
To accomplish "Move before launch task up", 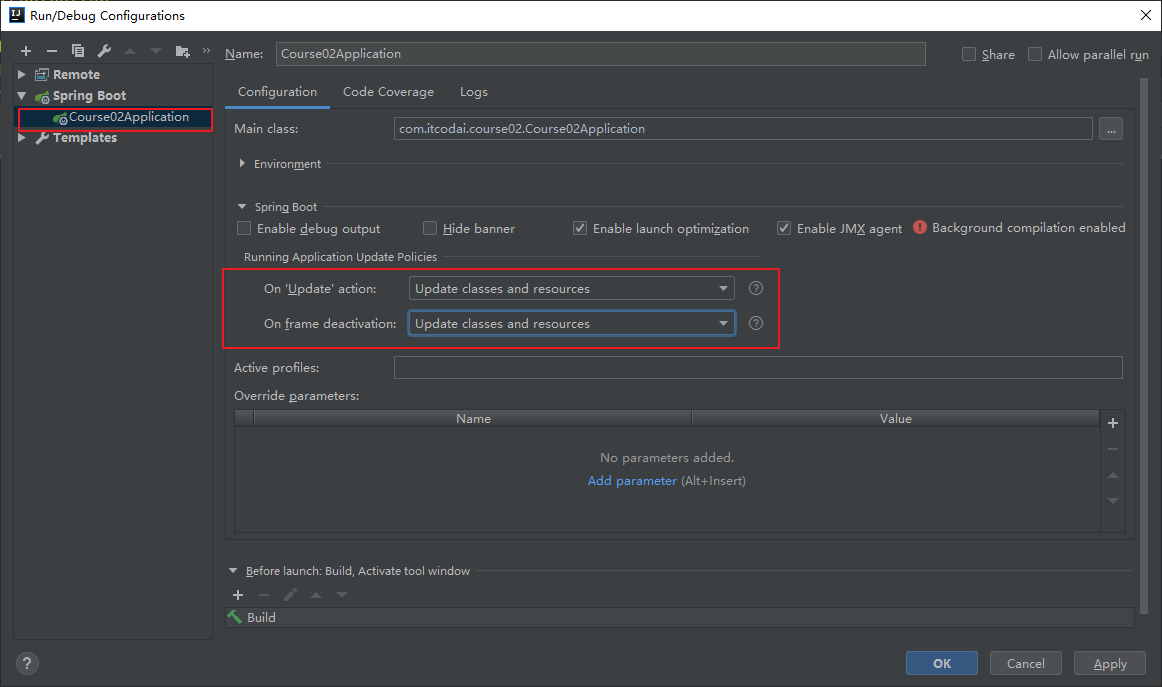I will [x=316, y=595].
